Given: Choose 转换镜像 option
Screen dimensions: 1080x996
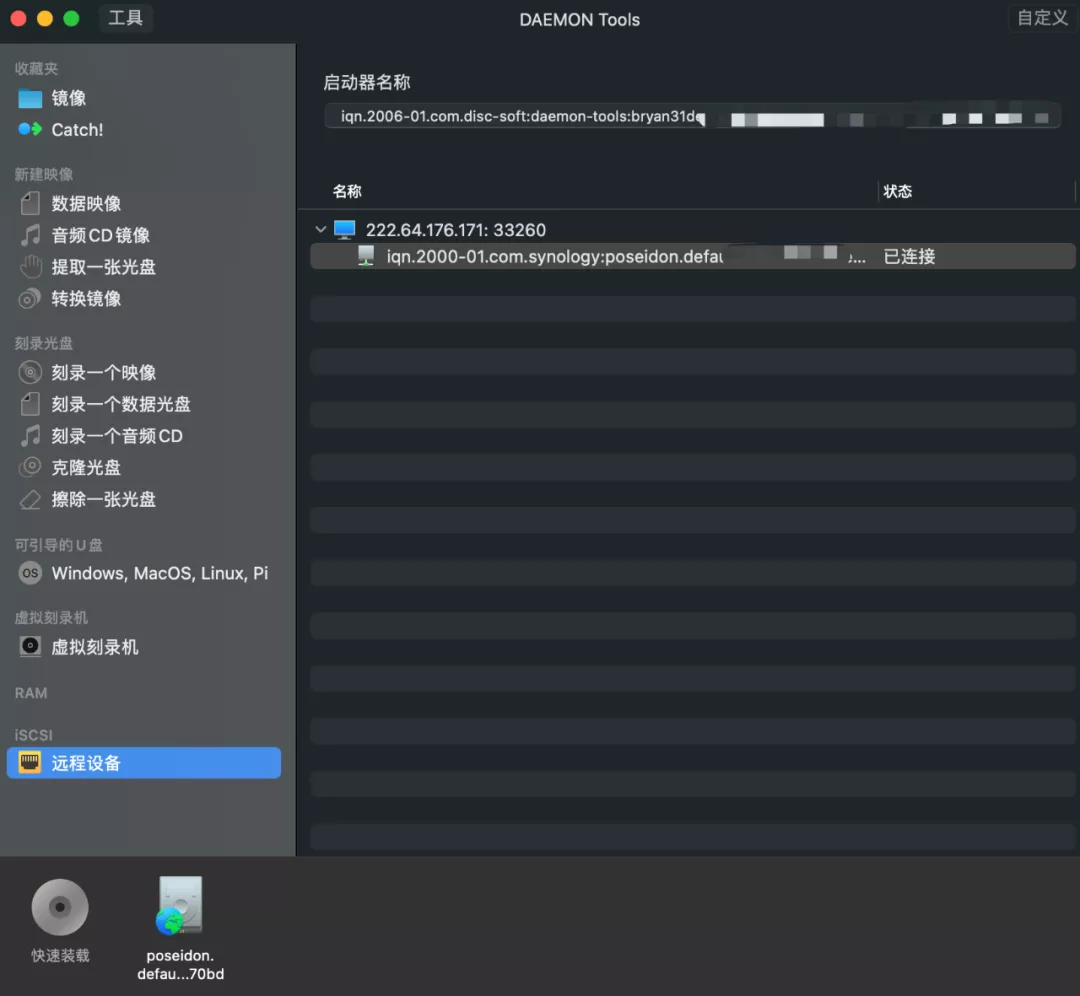Looking at the screenshot, I should [86, 299].
